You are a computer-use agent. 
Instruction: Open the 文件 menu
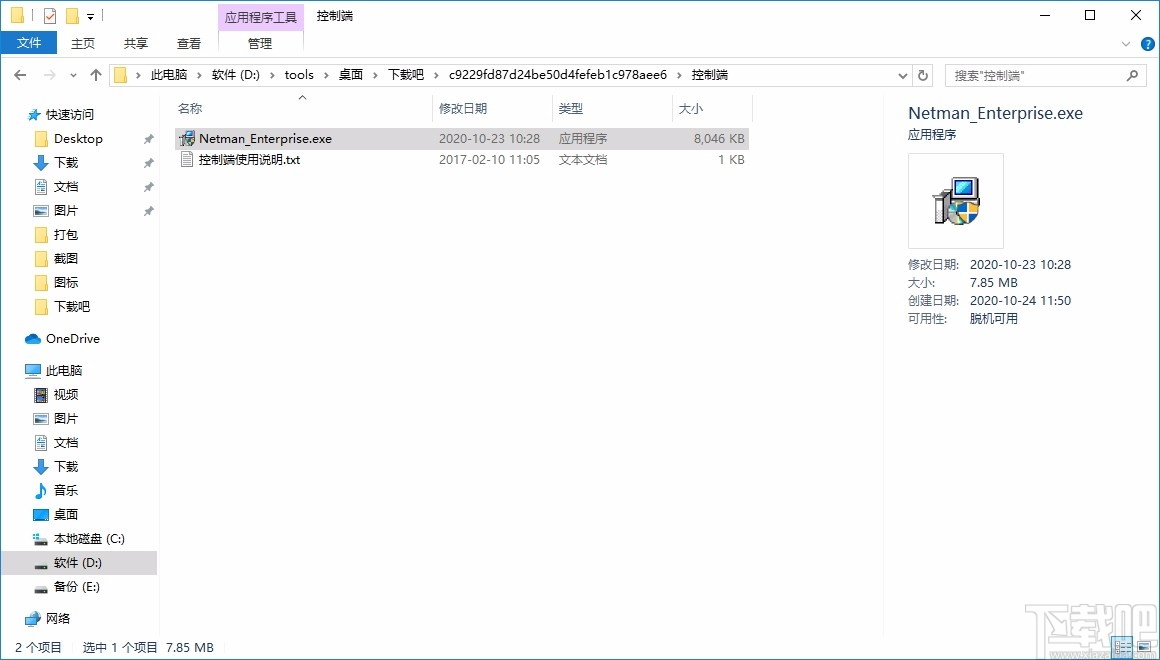(29, 42)
